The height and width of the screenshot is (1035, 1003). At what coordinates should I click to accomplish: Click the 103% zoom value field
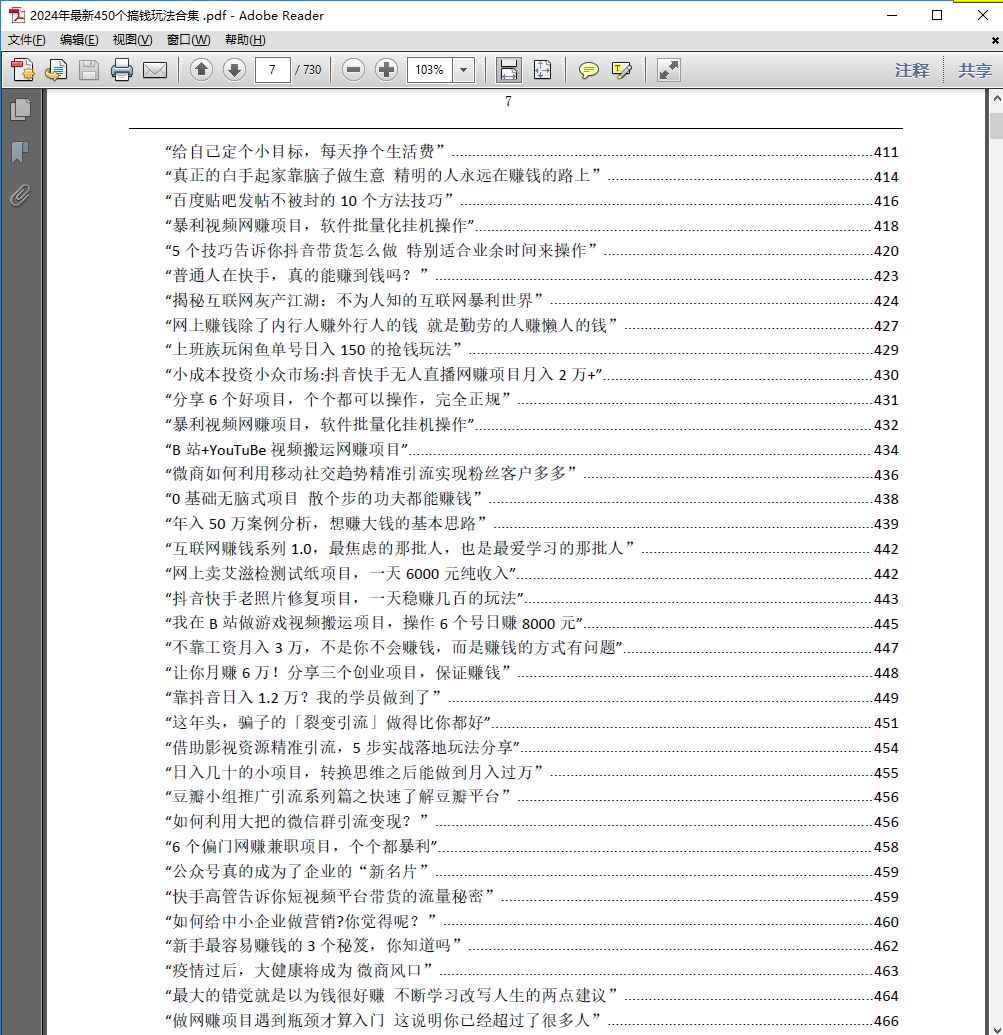click(430, 69)
